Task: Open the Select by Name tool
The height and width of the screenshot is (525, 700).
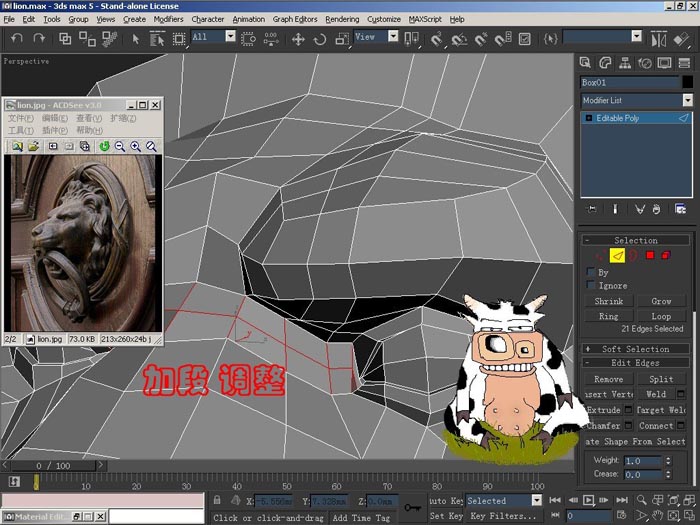Action: pyautogui.click(x=157, y=39)
